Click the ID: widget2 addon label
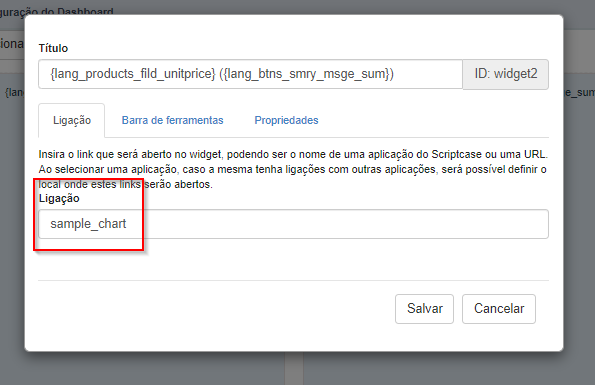Image resolution: width=595 pixels, height=385 pixels. pyautogui.click(x=506, y=74)
